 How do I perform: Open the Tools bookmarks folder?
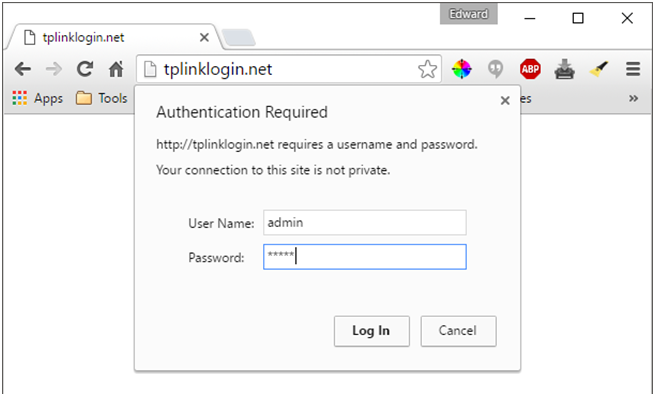[x=102, y=99]
